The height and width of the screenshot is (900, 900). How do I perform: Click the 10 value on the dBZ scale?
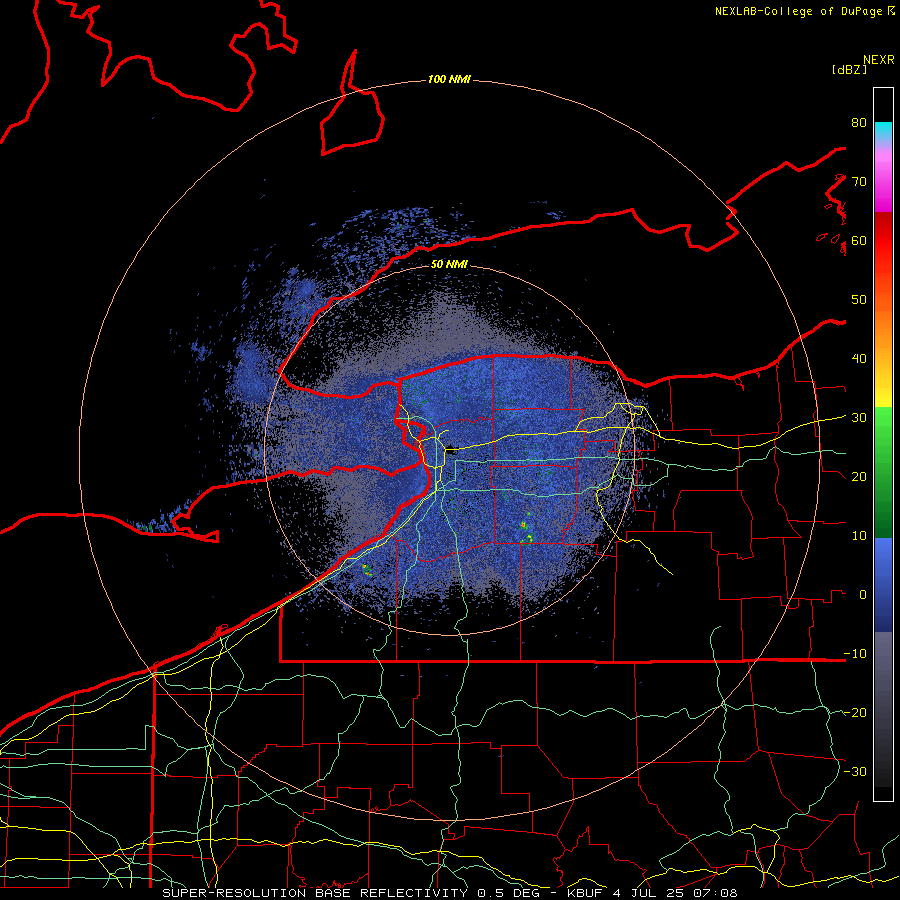859,536
